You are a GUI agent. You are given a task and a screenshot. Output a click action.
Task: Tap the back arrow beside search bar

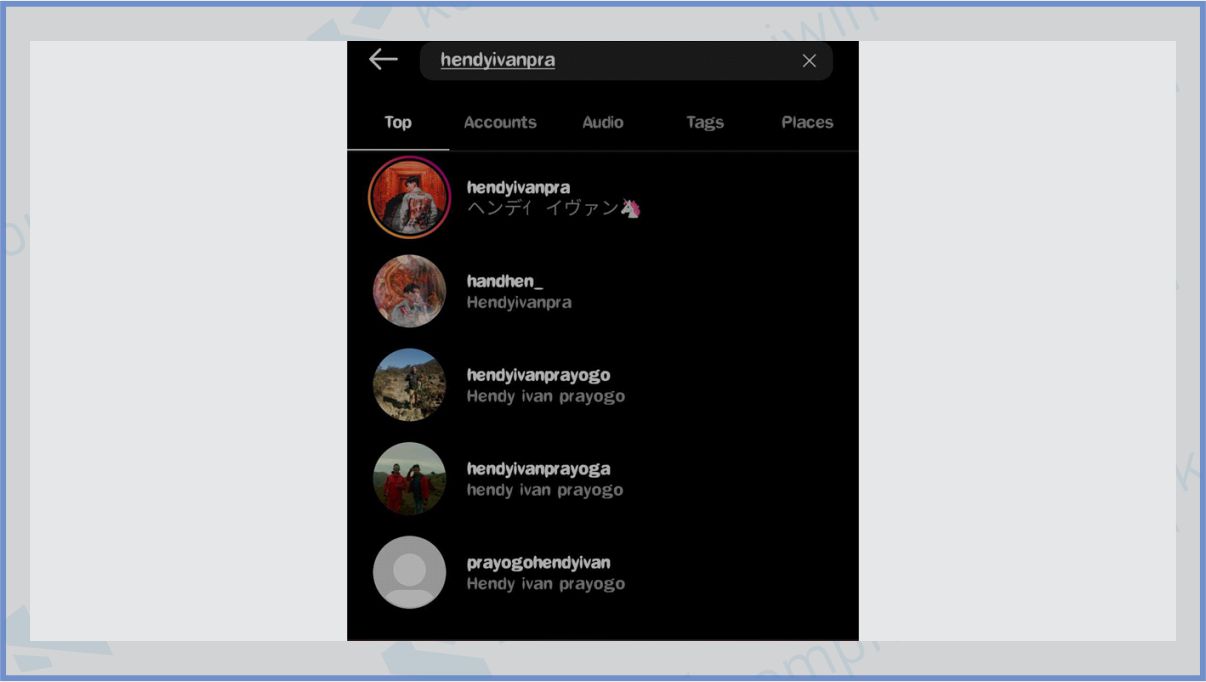(383, 60)
